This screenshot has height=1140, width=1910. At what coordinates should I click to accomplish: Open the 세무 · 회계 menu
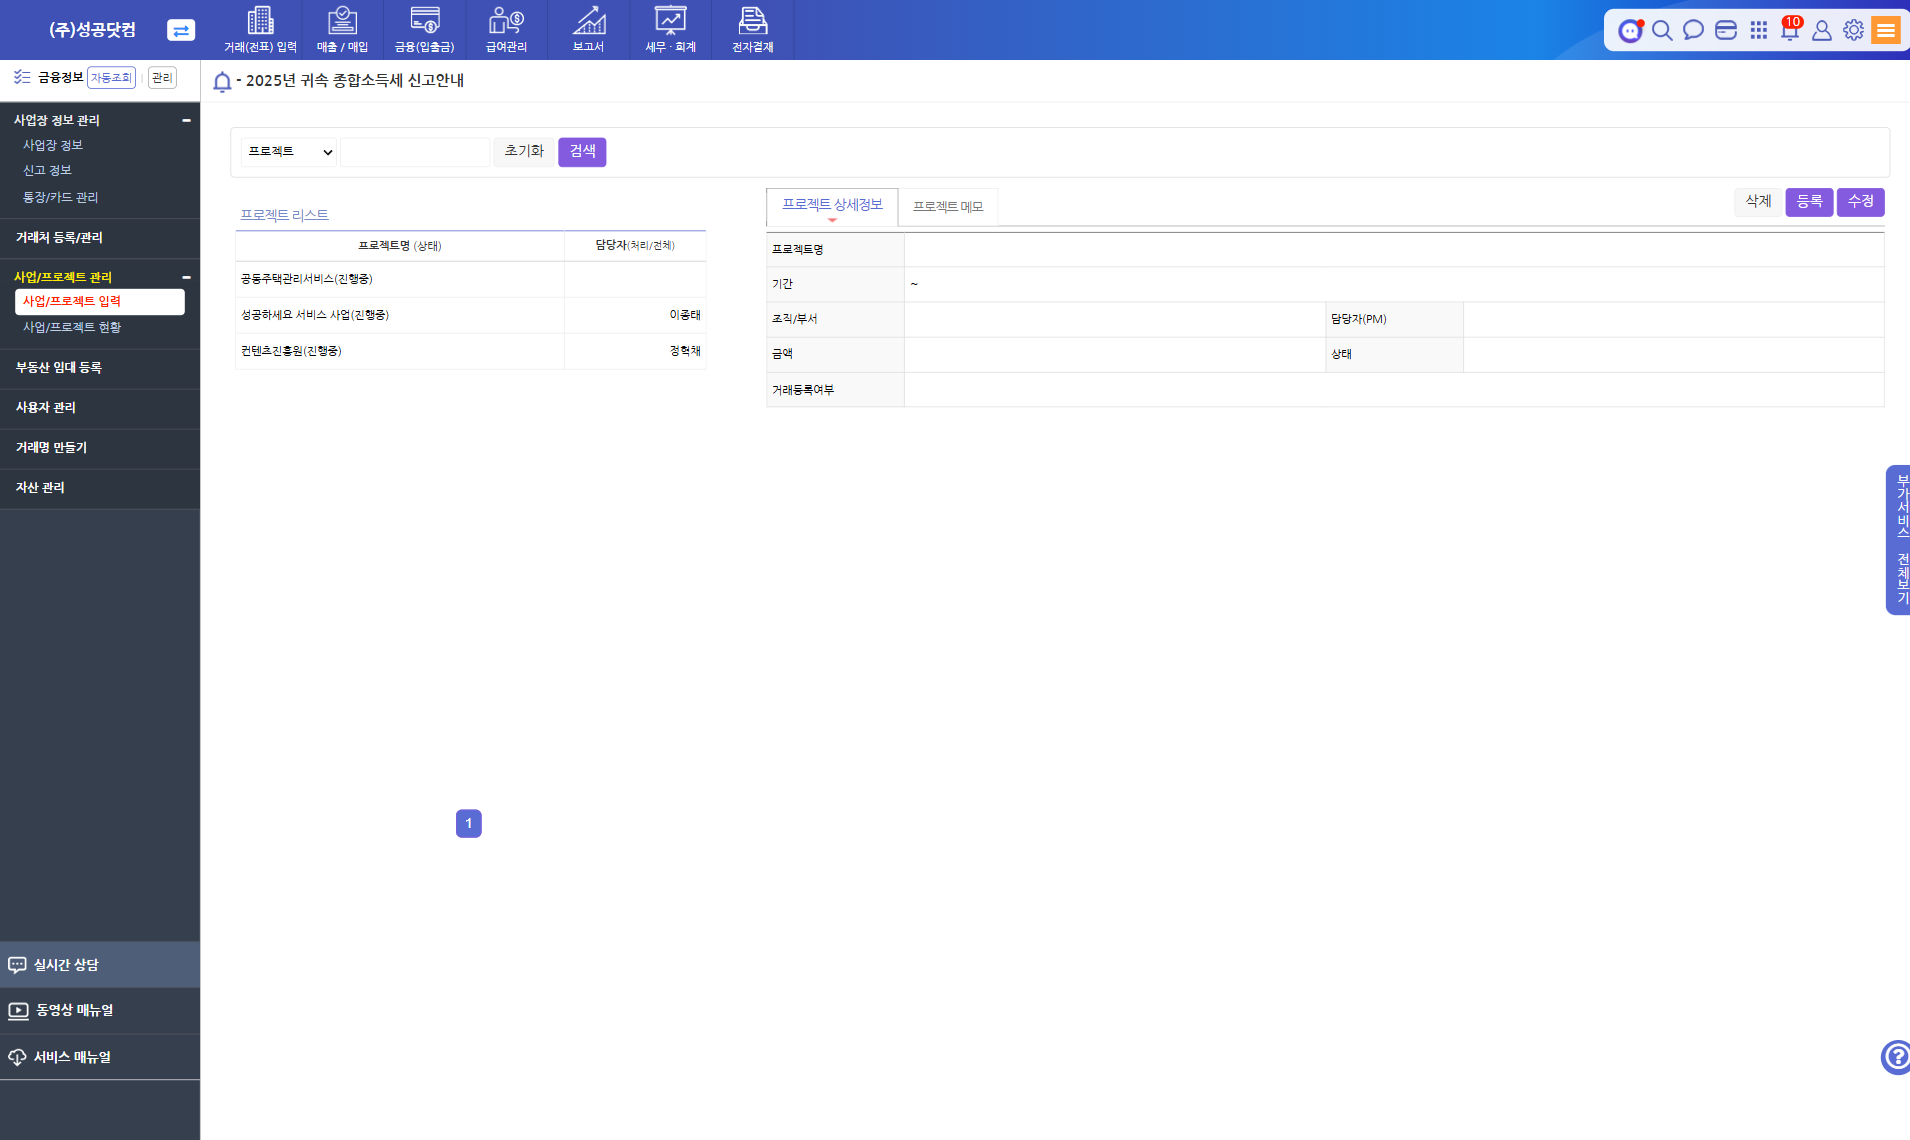click(x=670, y=30)
